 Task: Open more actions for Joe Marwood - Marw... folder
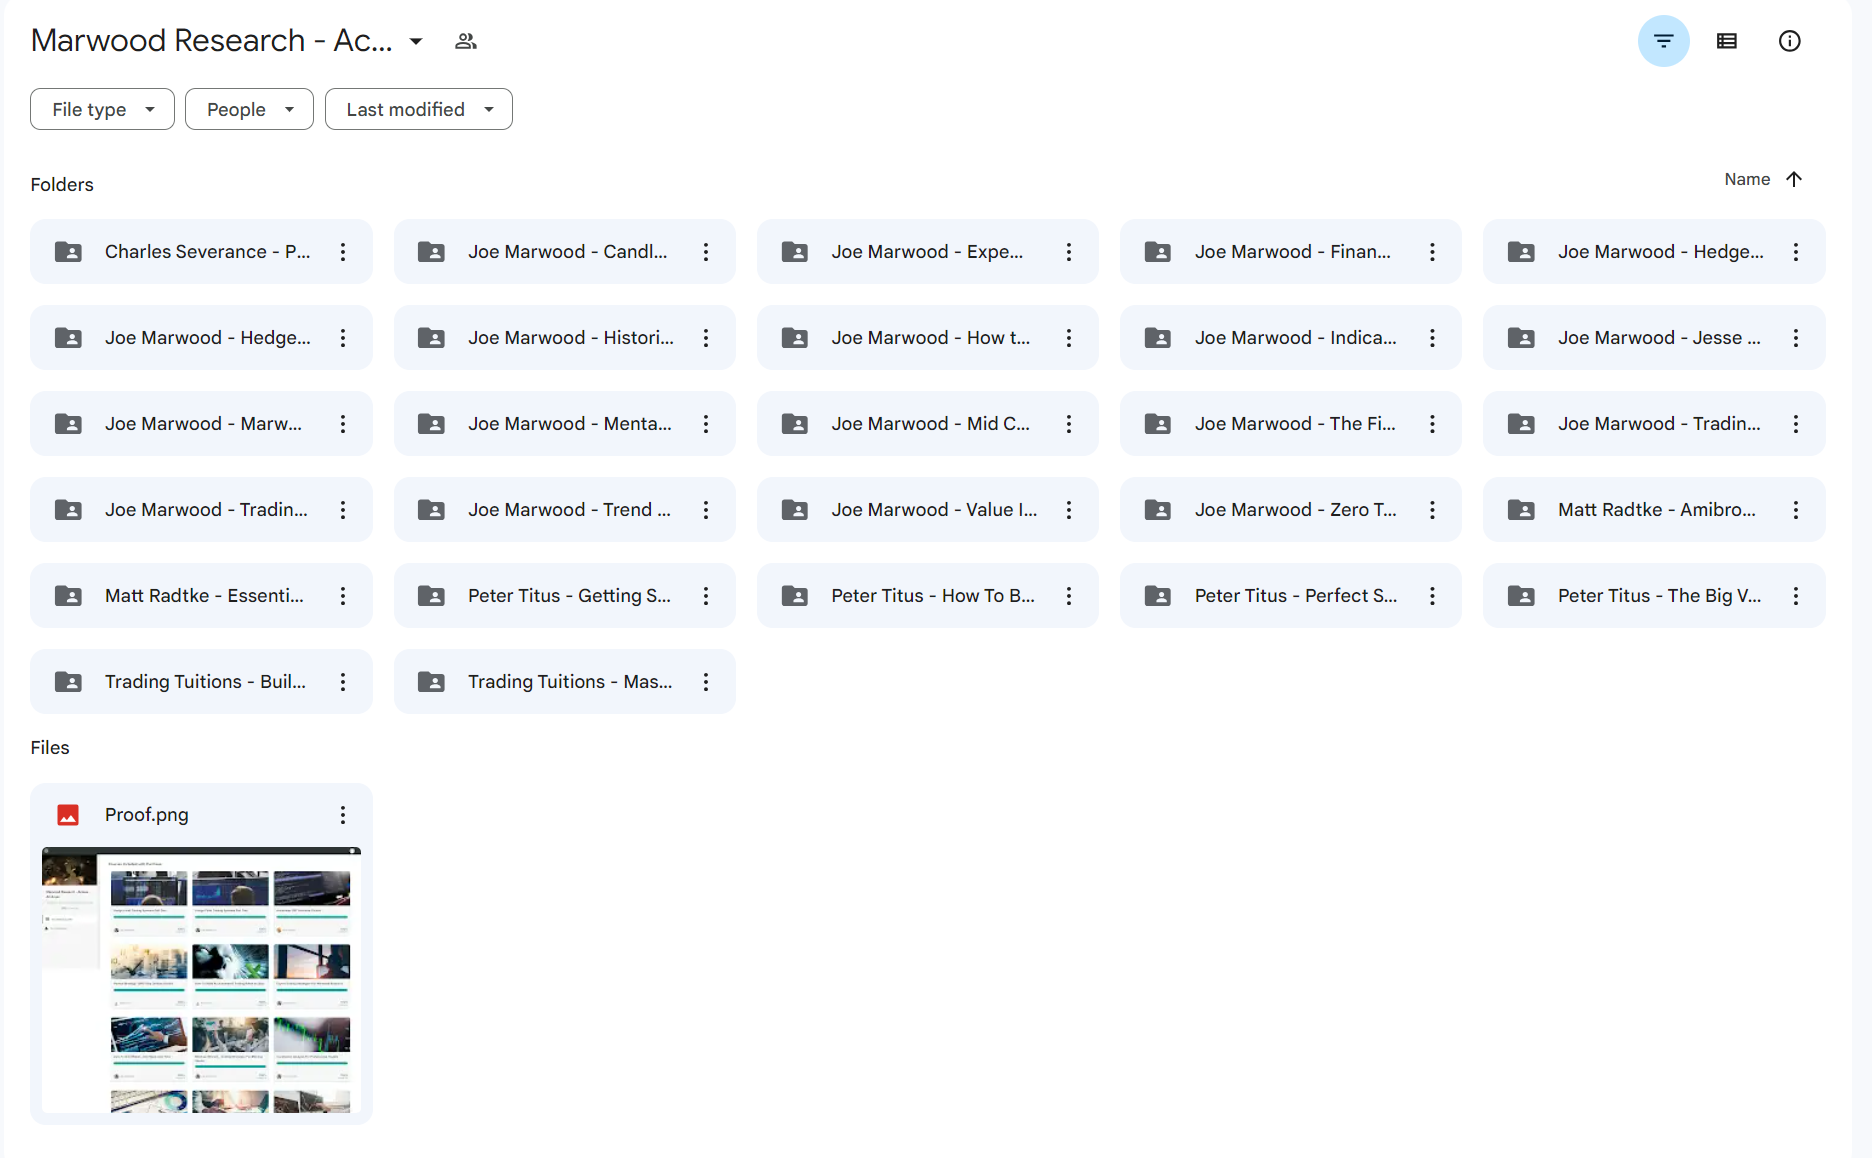(343, 424)
